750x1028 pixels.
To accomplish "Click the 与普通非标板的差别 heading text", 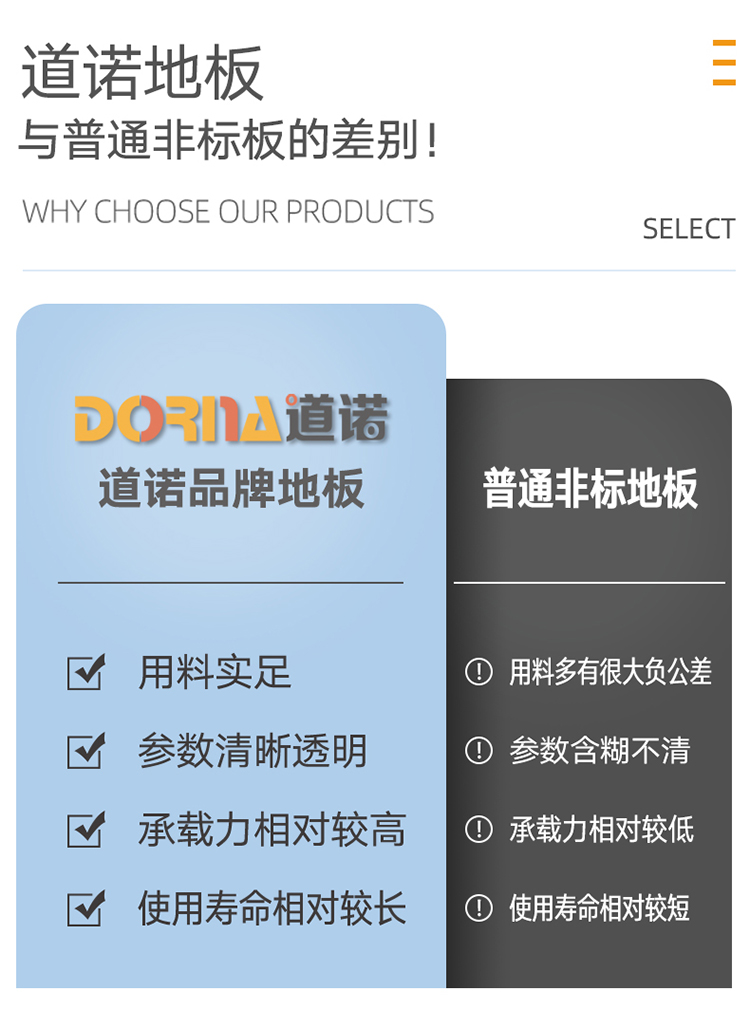I will [x=220, y=139].
